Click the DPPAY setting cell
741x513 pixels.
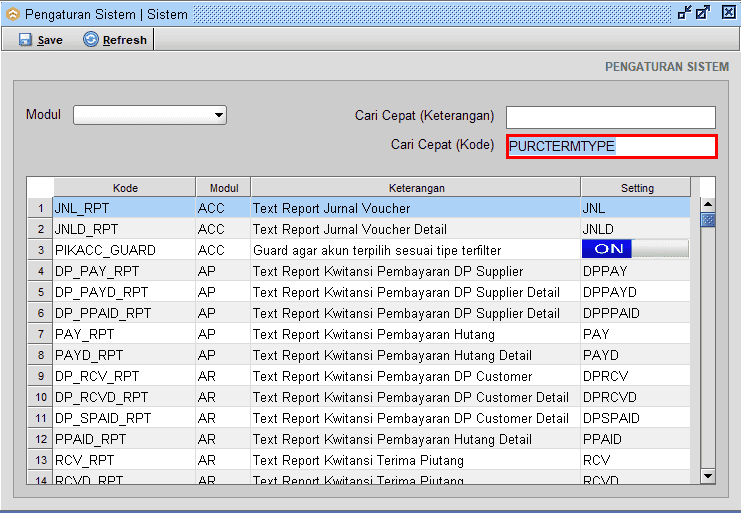[635, 271]
